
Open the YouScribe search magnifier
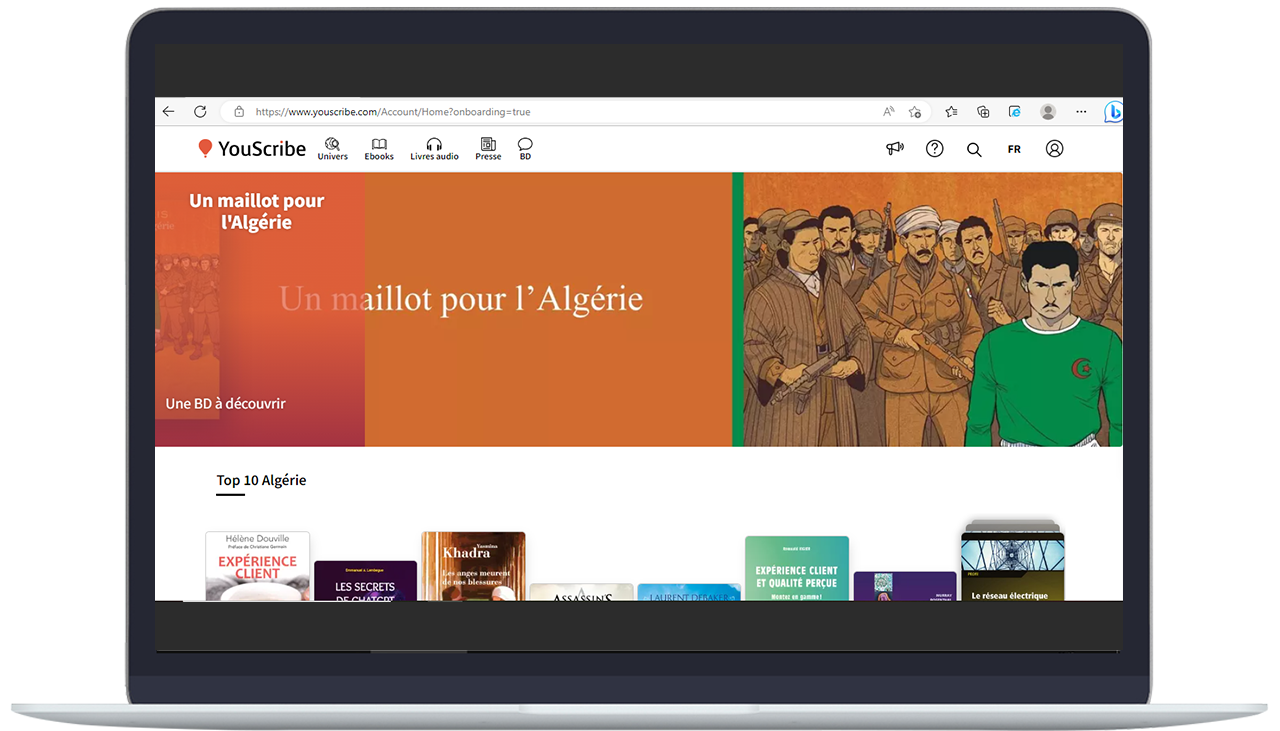pyautogui.click(x=974, y=149)
